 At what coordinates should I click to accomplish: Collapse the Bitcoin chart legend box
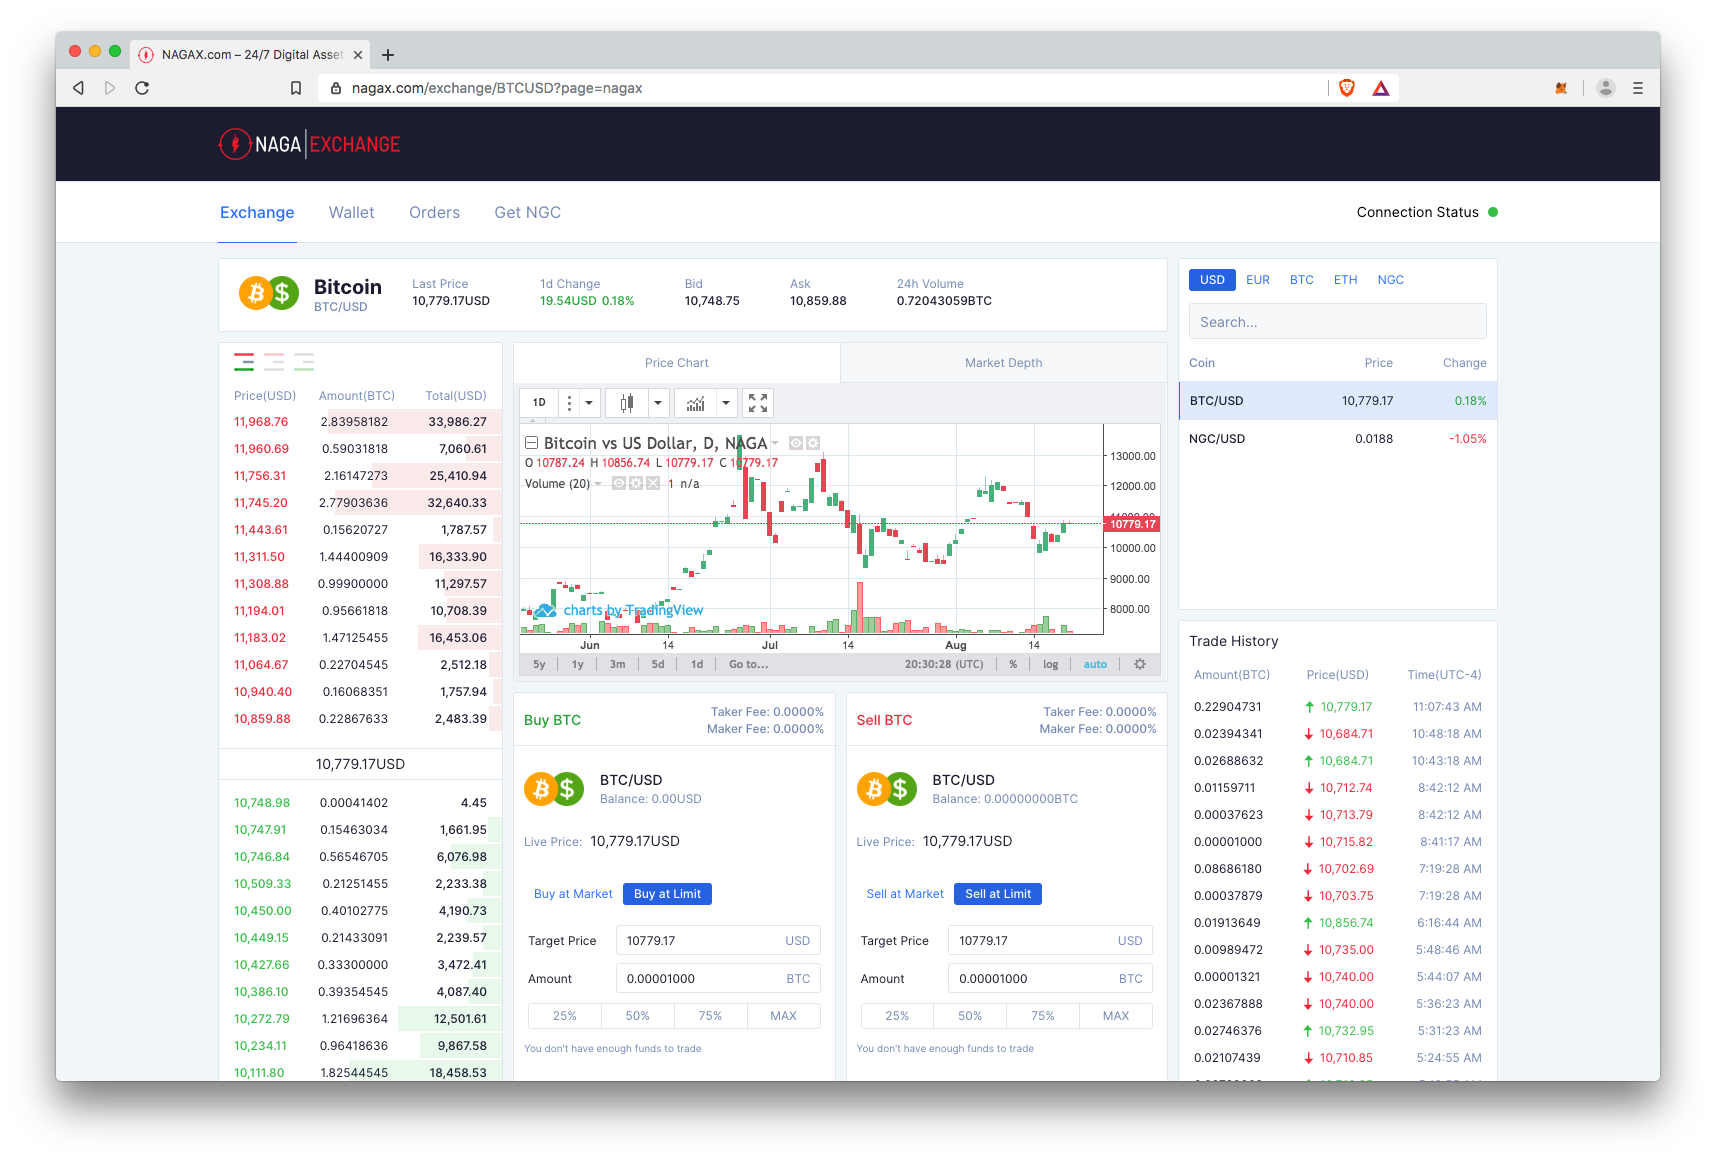(x=532, y=443)
